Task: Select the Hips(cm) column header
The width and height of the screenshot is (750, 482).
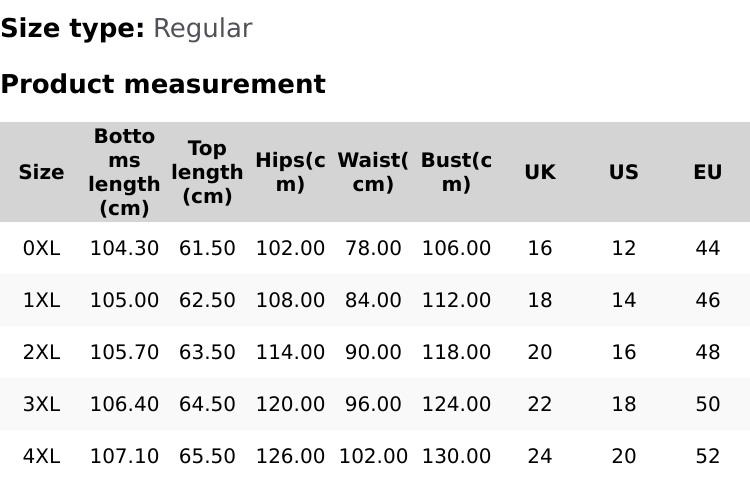Action: pyautogui.click(x=290, y=172)
